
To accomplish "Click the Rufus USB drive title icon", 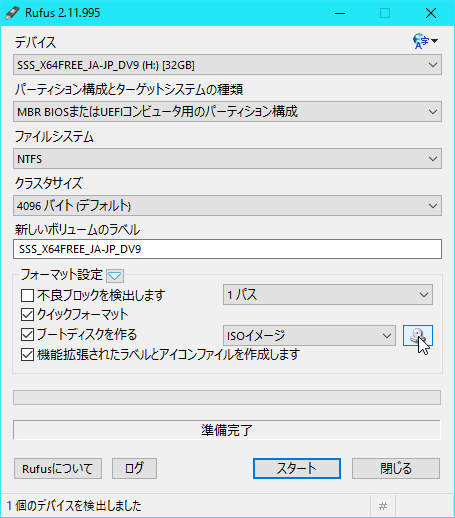I will [12, 13].
